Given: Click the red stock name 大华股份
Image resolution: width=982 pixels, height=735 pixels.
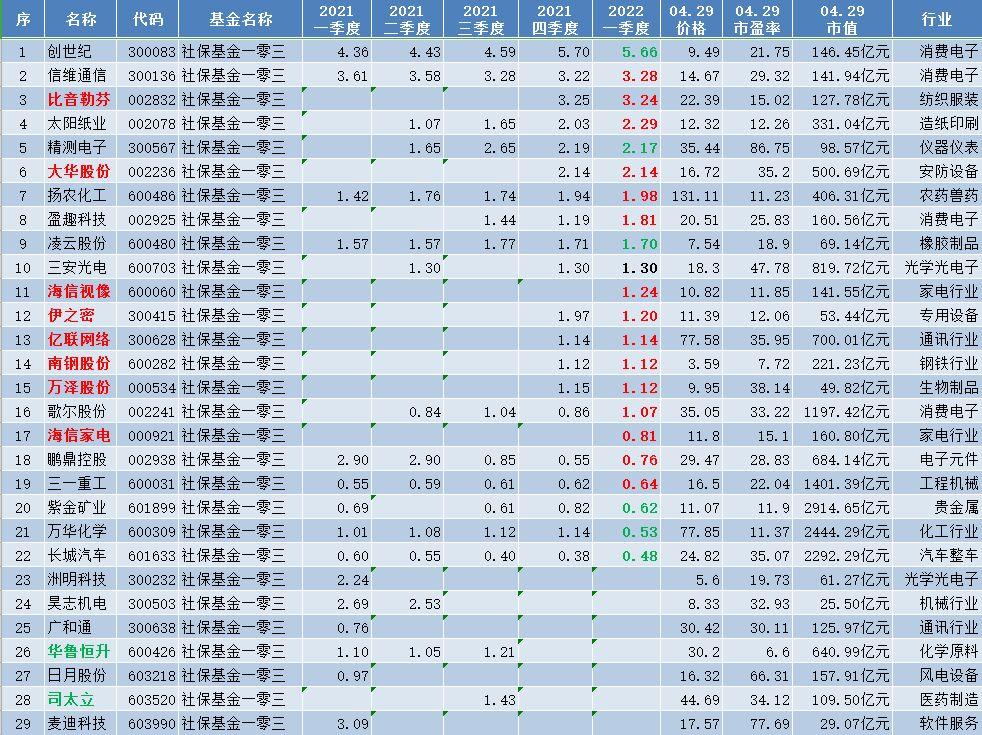Looking at the screenshot, I should pos(79,172).
